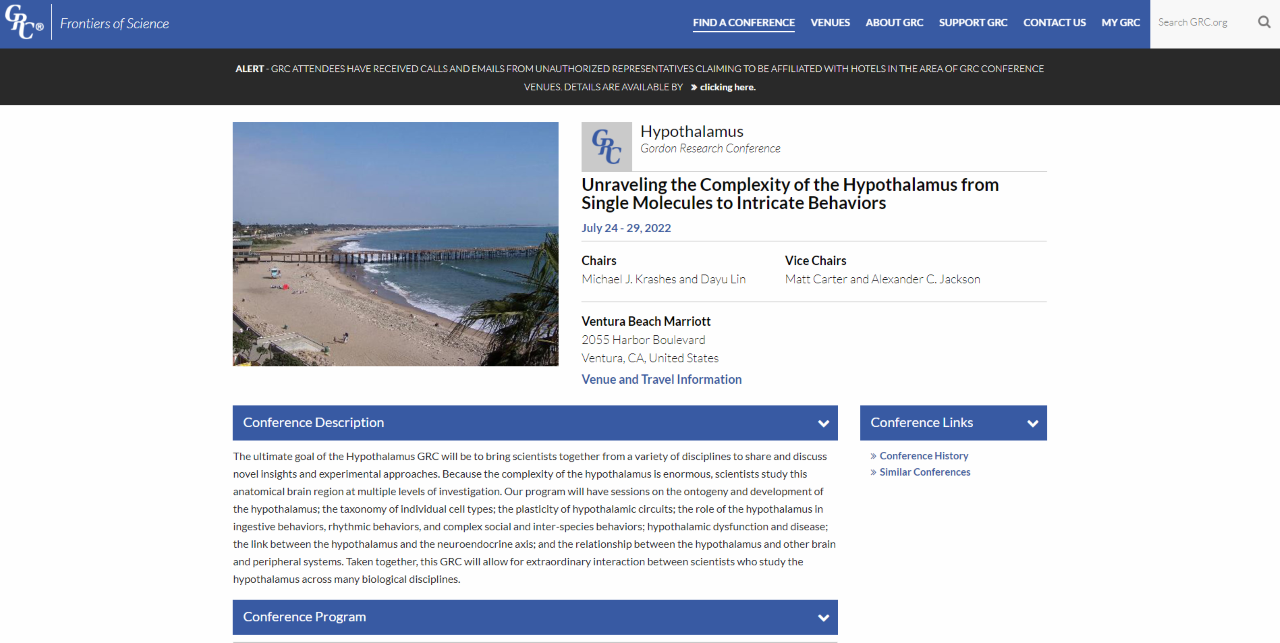
Task: Open the Support GRC menu item
Action: pyautogui.click(x=973, y=23)
